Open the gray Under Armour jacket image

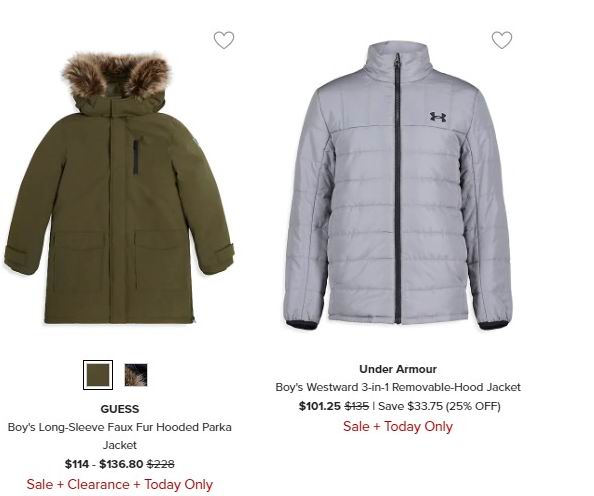(398, 186)
